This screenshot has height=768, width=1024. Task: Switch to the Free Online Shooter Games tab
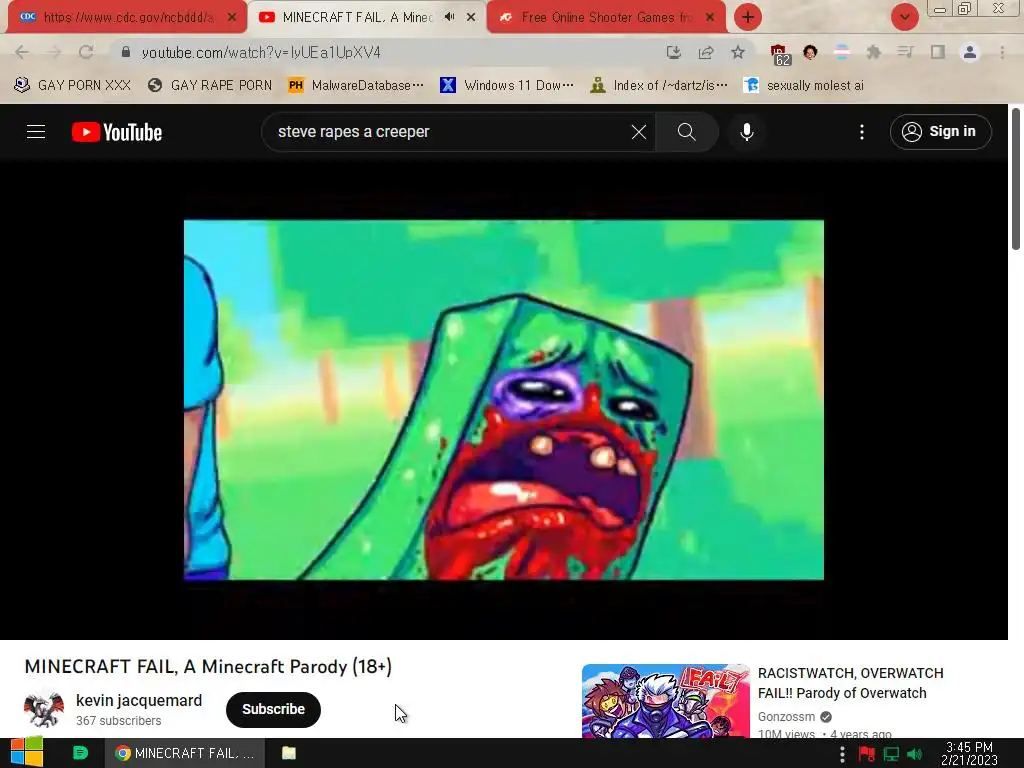[604, 17]
